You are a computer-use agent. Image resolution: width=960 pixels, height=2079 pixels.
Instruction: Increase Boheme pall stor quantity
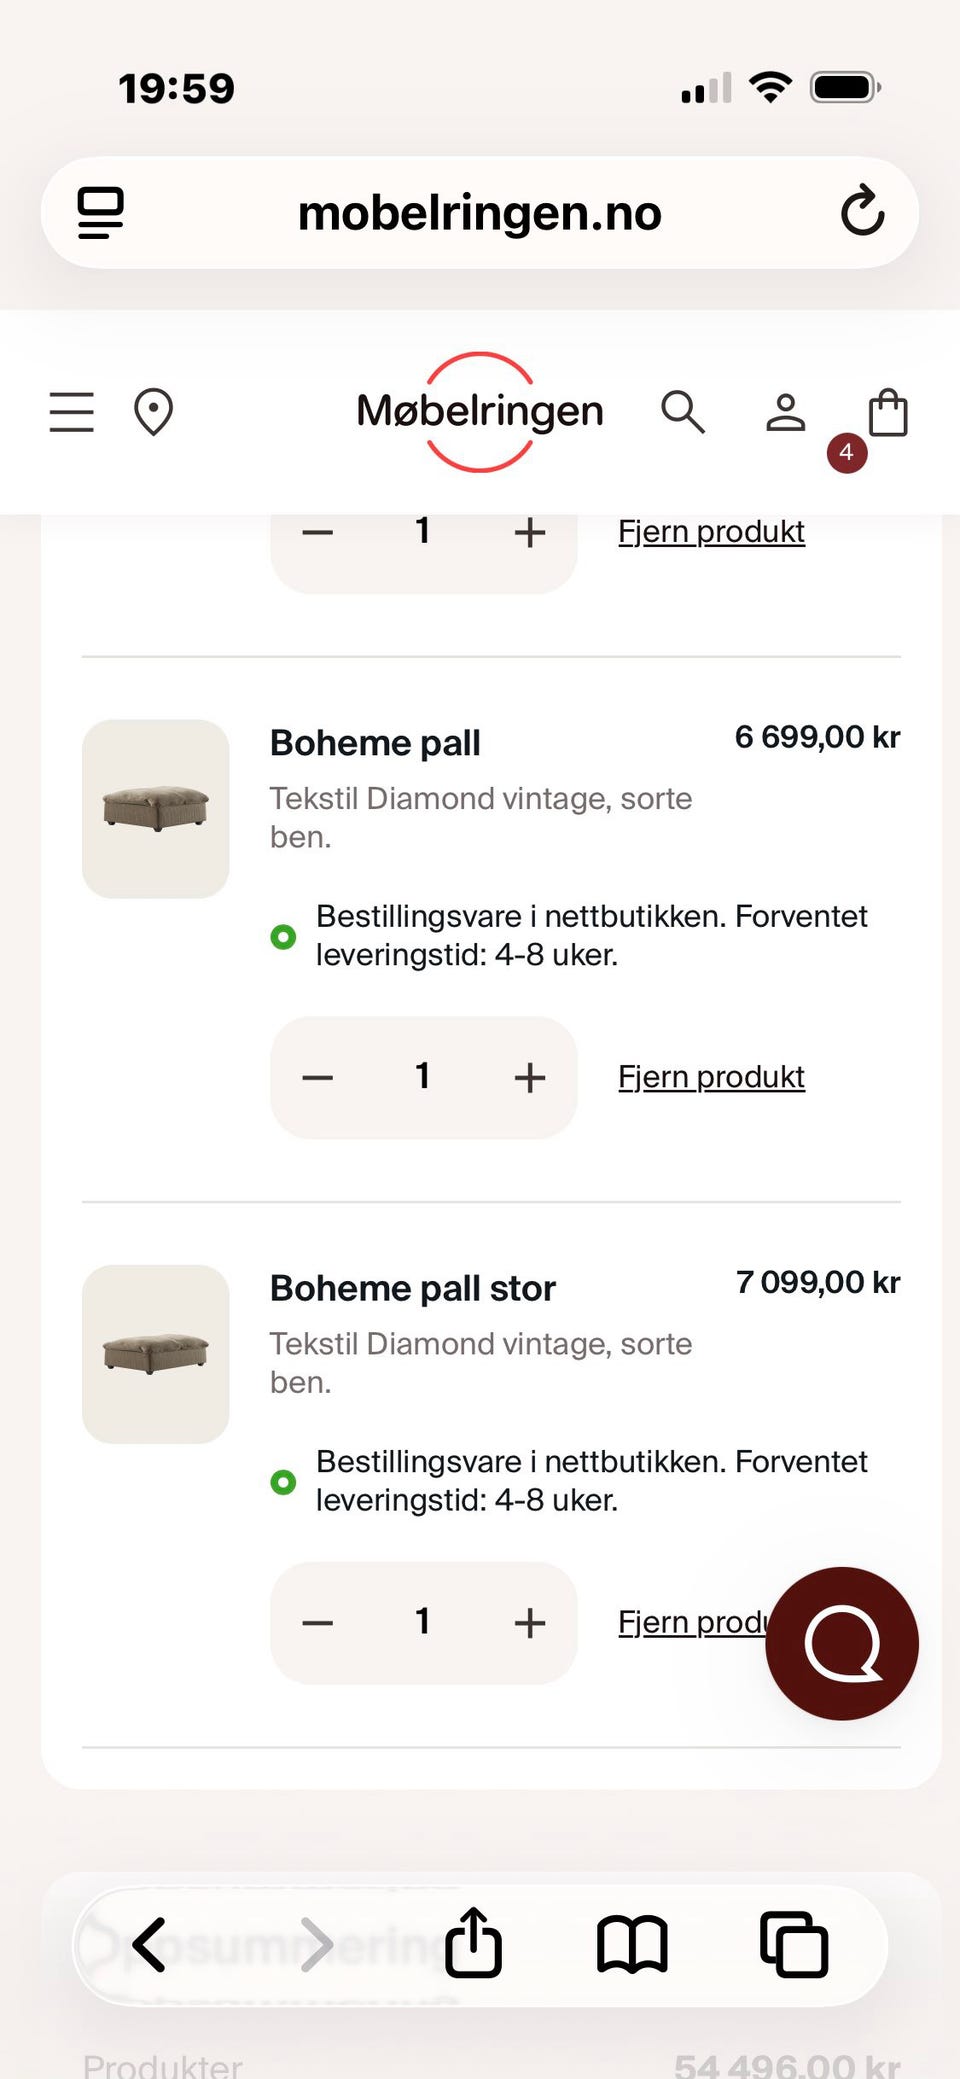[x=529, y=1623]
